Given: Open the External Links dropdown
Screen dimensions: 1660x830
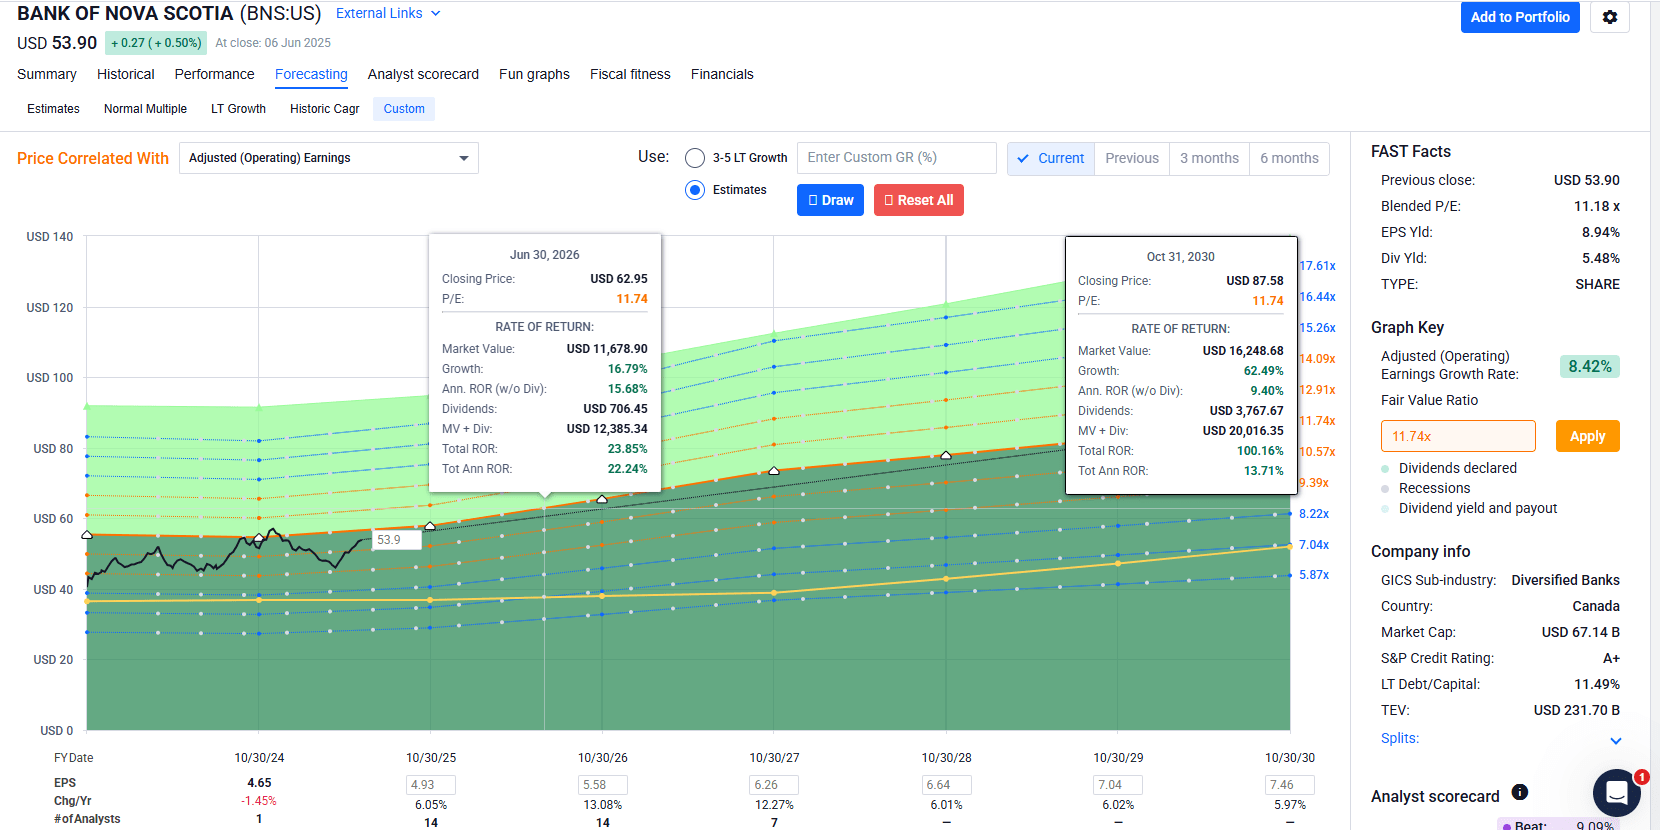Looking at the screenshot, I should pyautogui.click(x=388, y=14).
